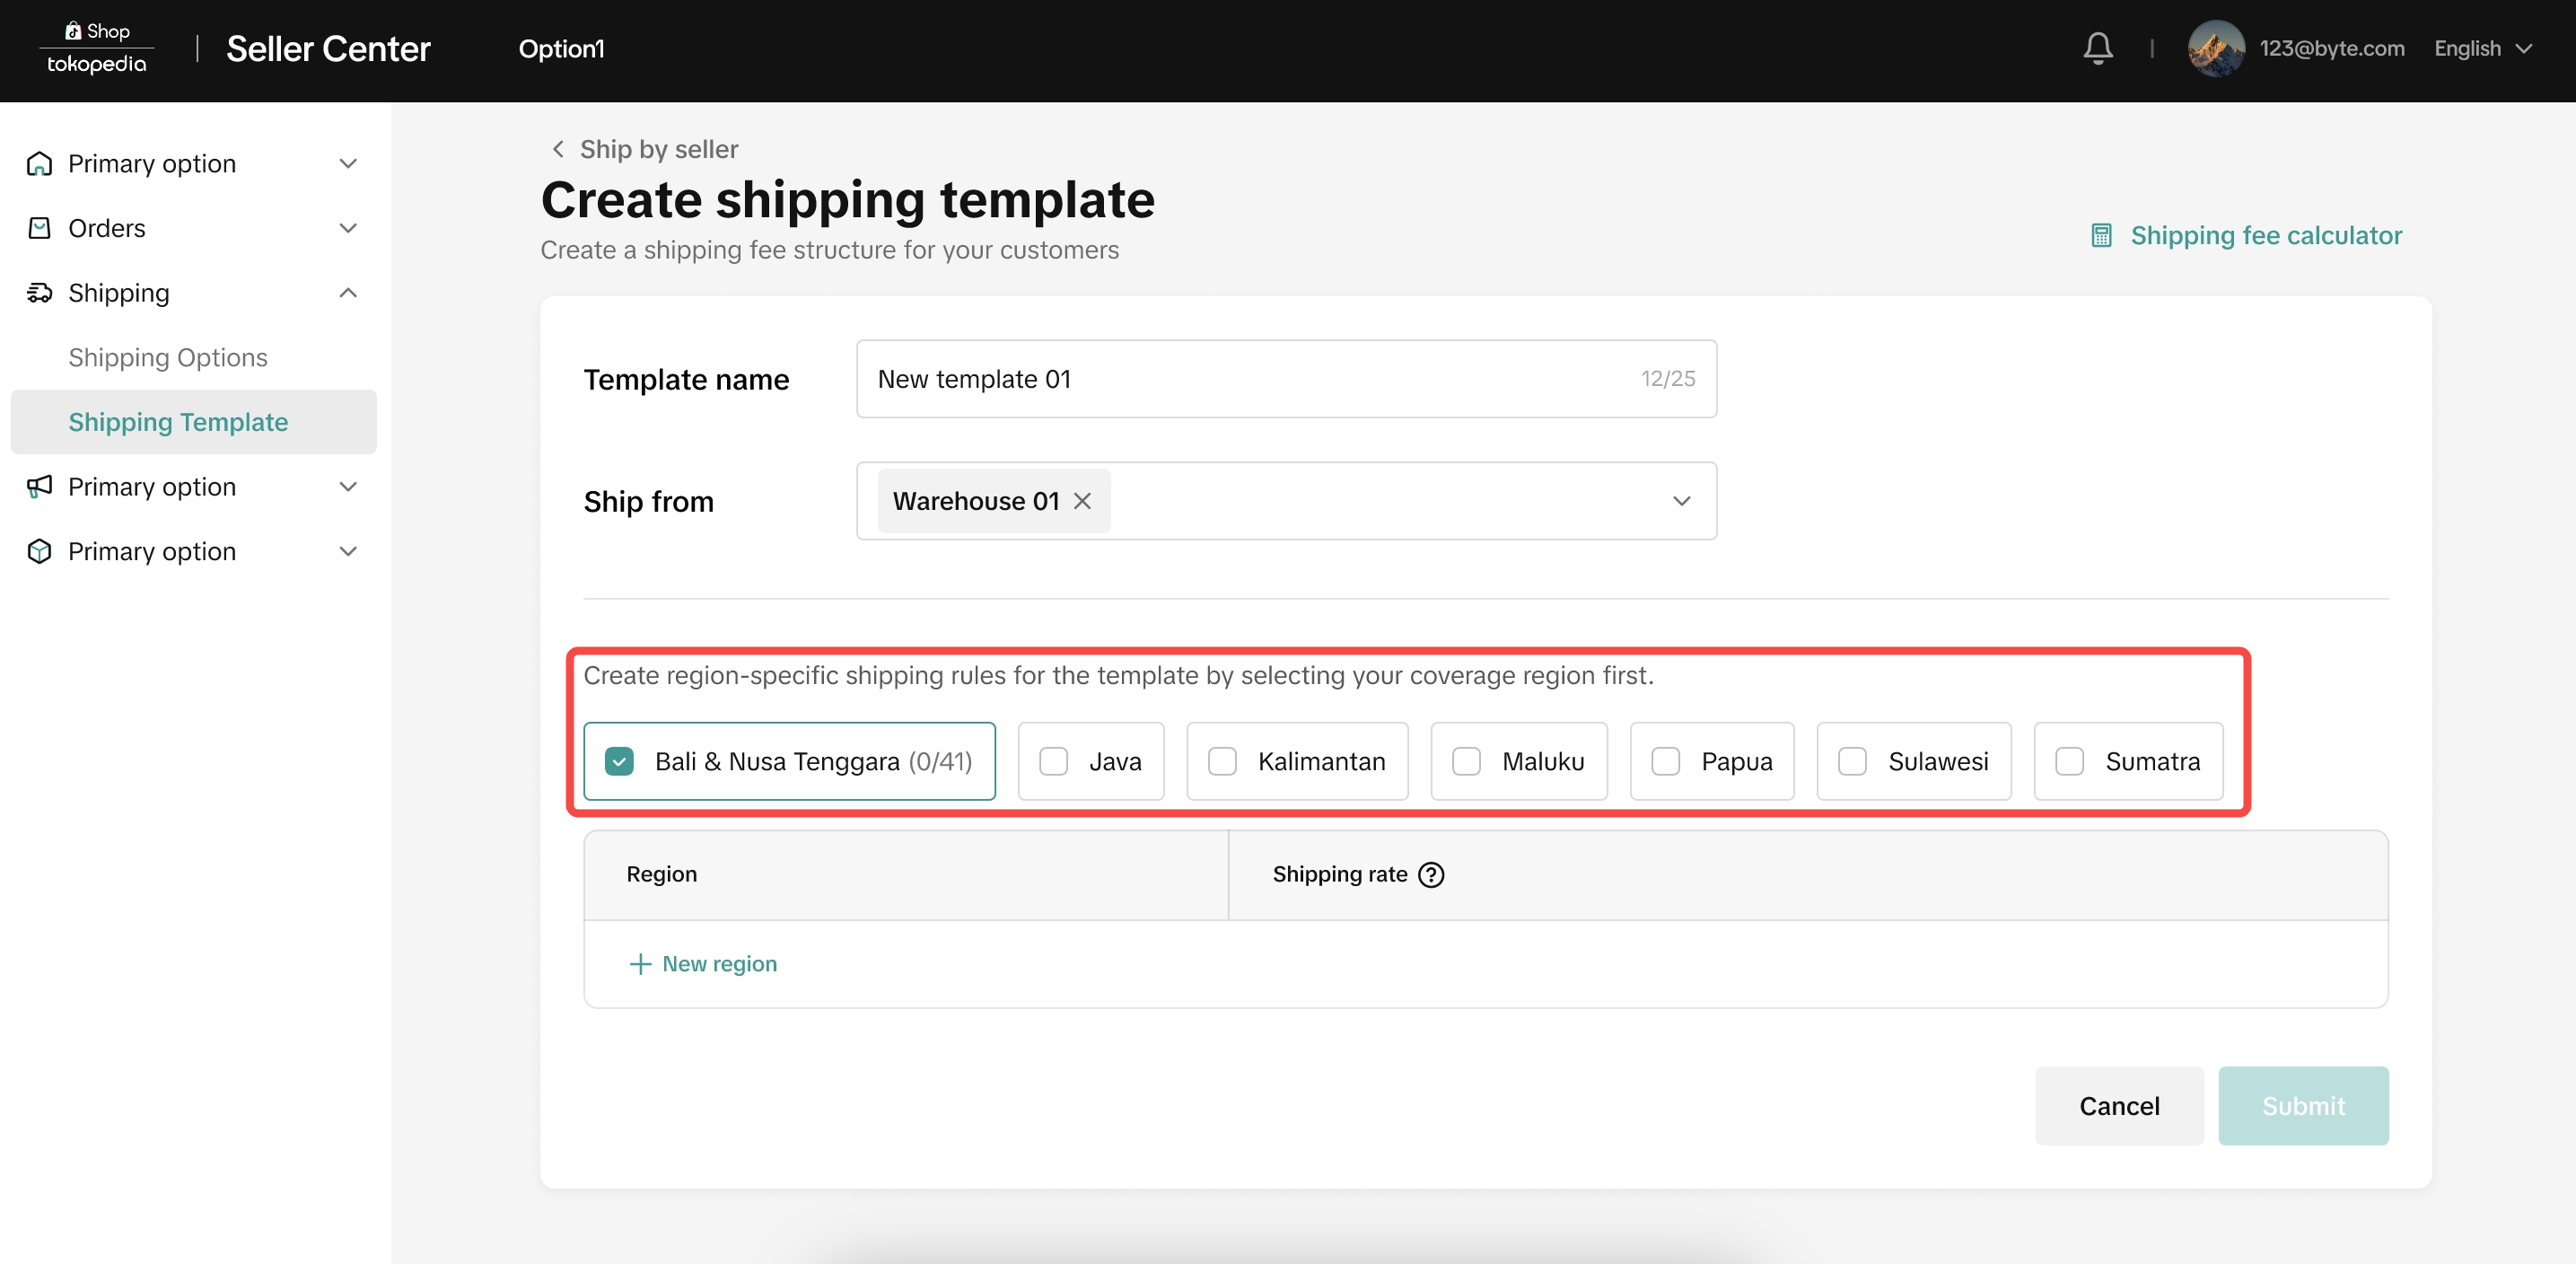Enable the Sumatra region checkbox
Viewport: 2576px width, 1264px height.
coord(2069,761)
